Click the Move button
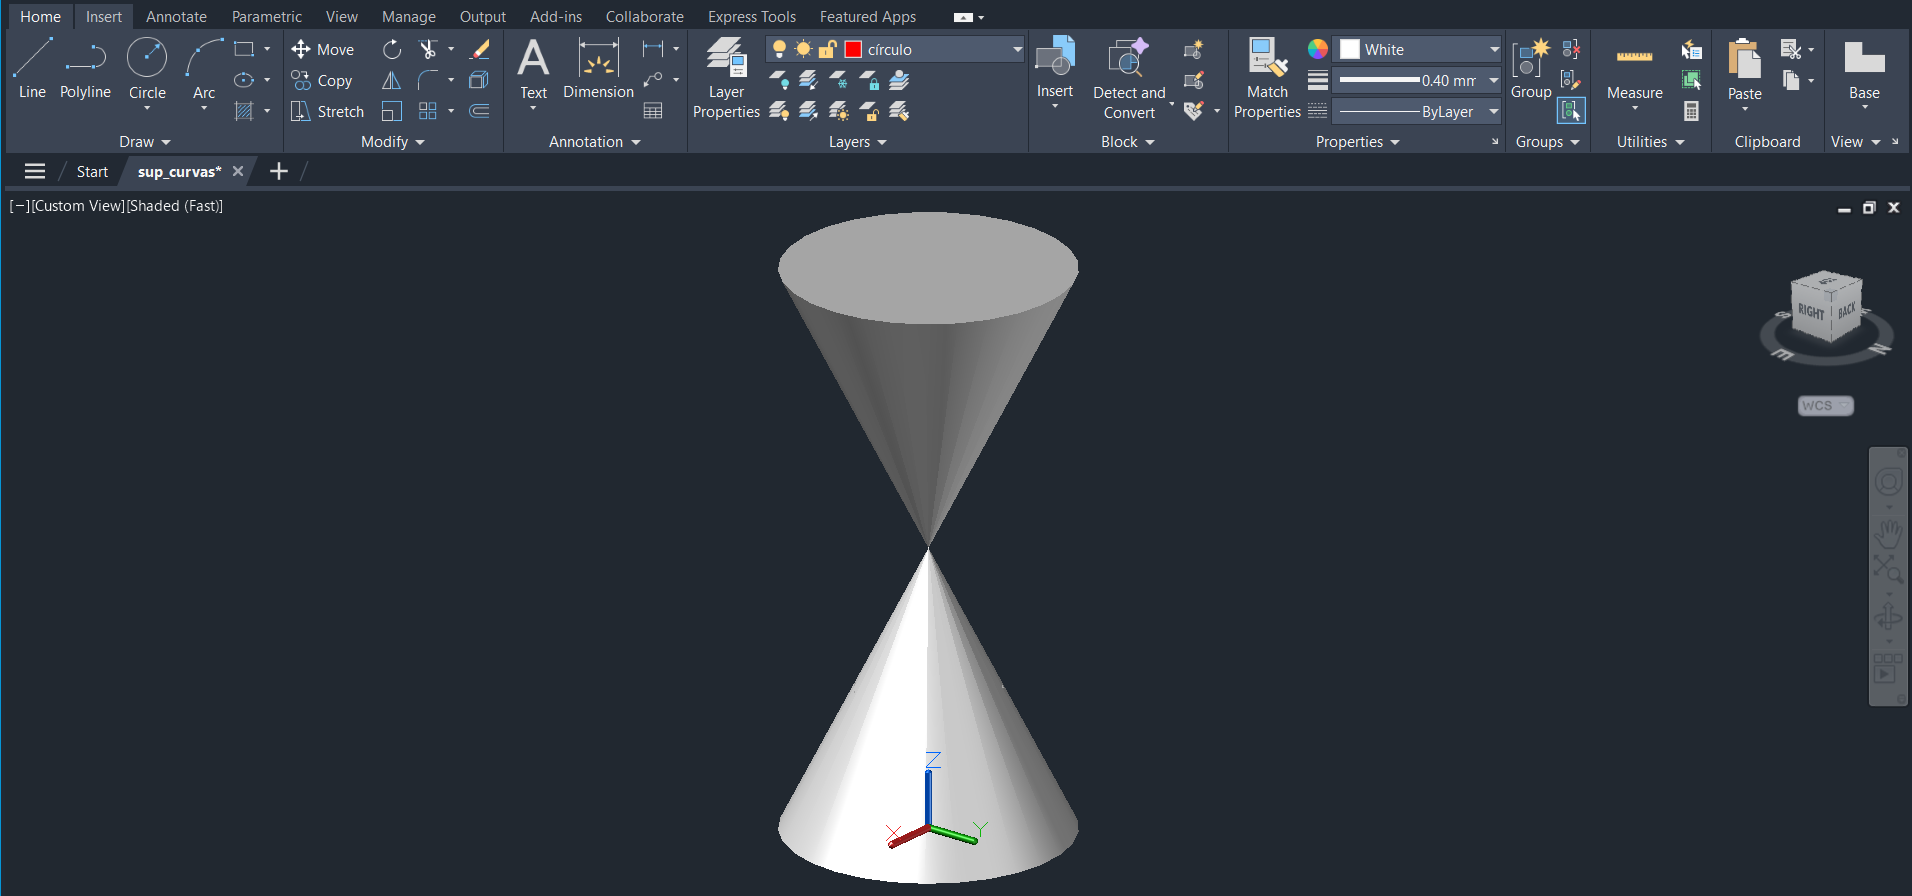This screenshot has width=1912, height=896. click(323, 49)
